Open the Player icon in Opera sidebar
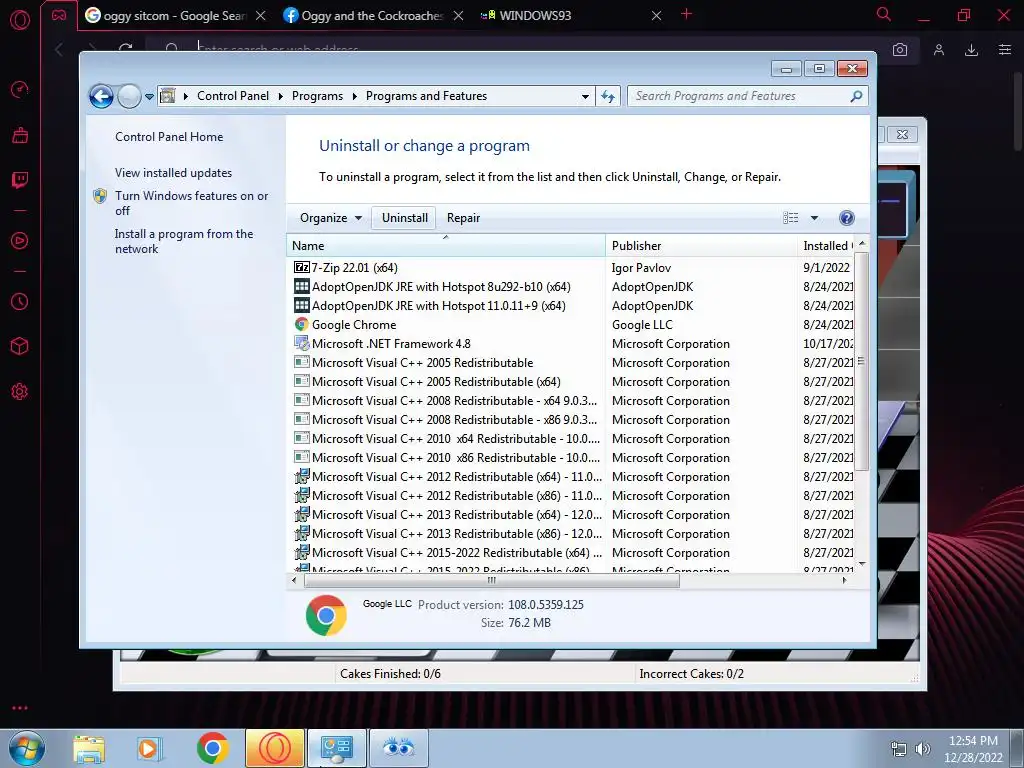 coord(20,240)
